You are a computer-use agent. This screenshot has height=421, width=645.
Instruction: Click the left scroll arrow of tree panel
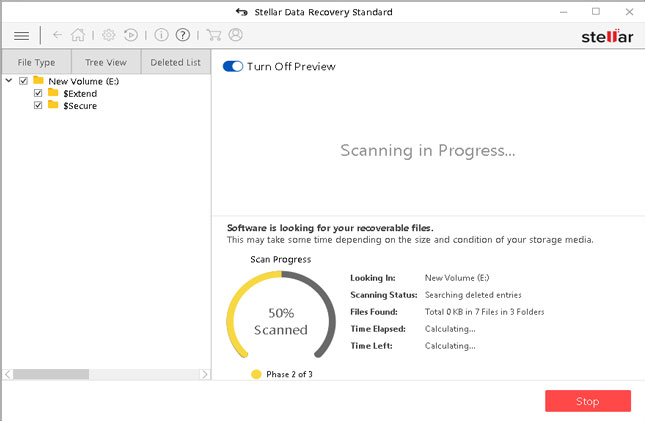7,374
